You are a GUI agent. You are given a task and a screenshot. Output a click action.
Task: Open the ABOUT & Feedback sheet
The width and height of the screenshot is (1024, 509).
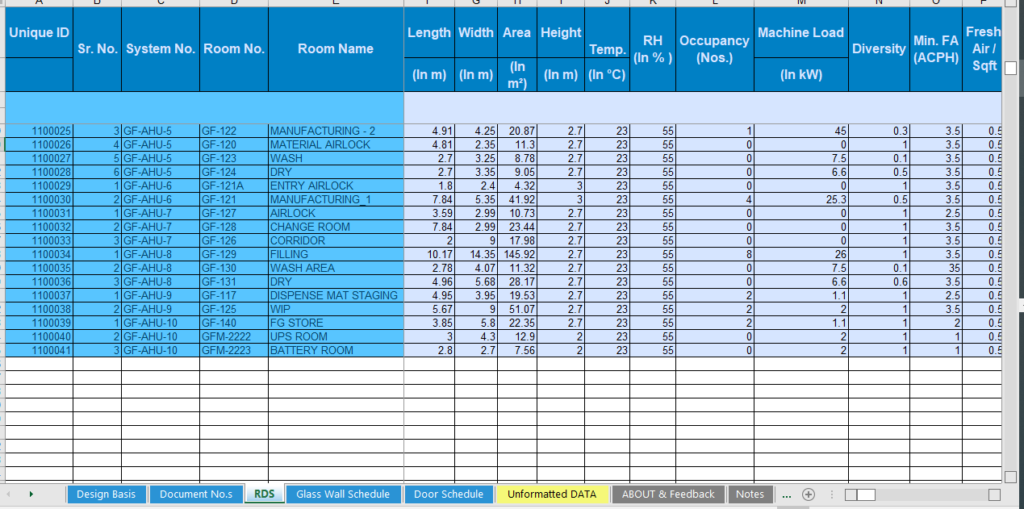668,494
